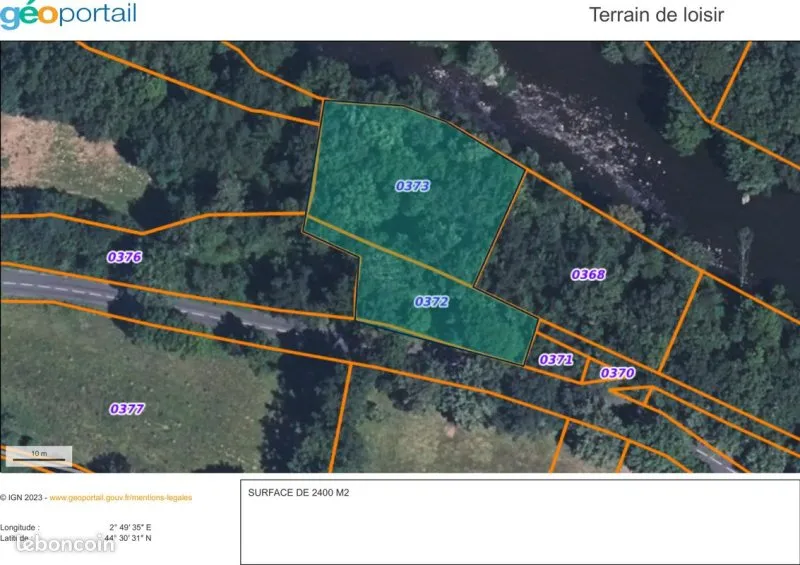The image size is (800, 565).
Task: Click the latitude value 44° 30' 31" N
Action: [x=128, y=538]
